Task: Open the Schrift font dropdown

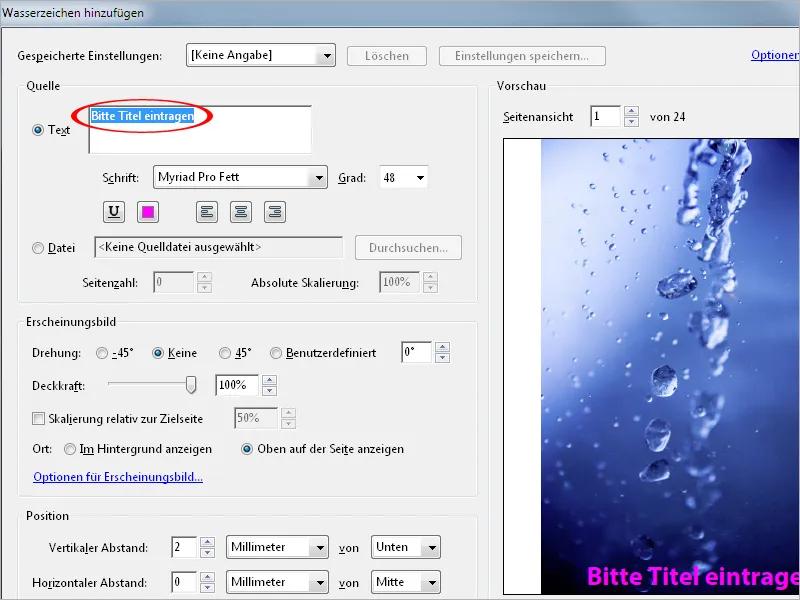Action: pos(240,177)
